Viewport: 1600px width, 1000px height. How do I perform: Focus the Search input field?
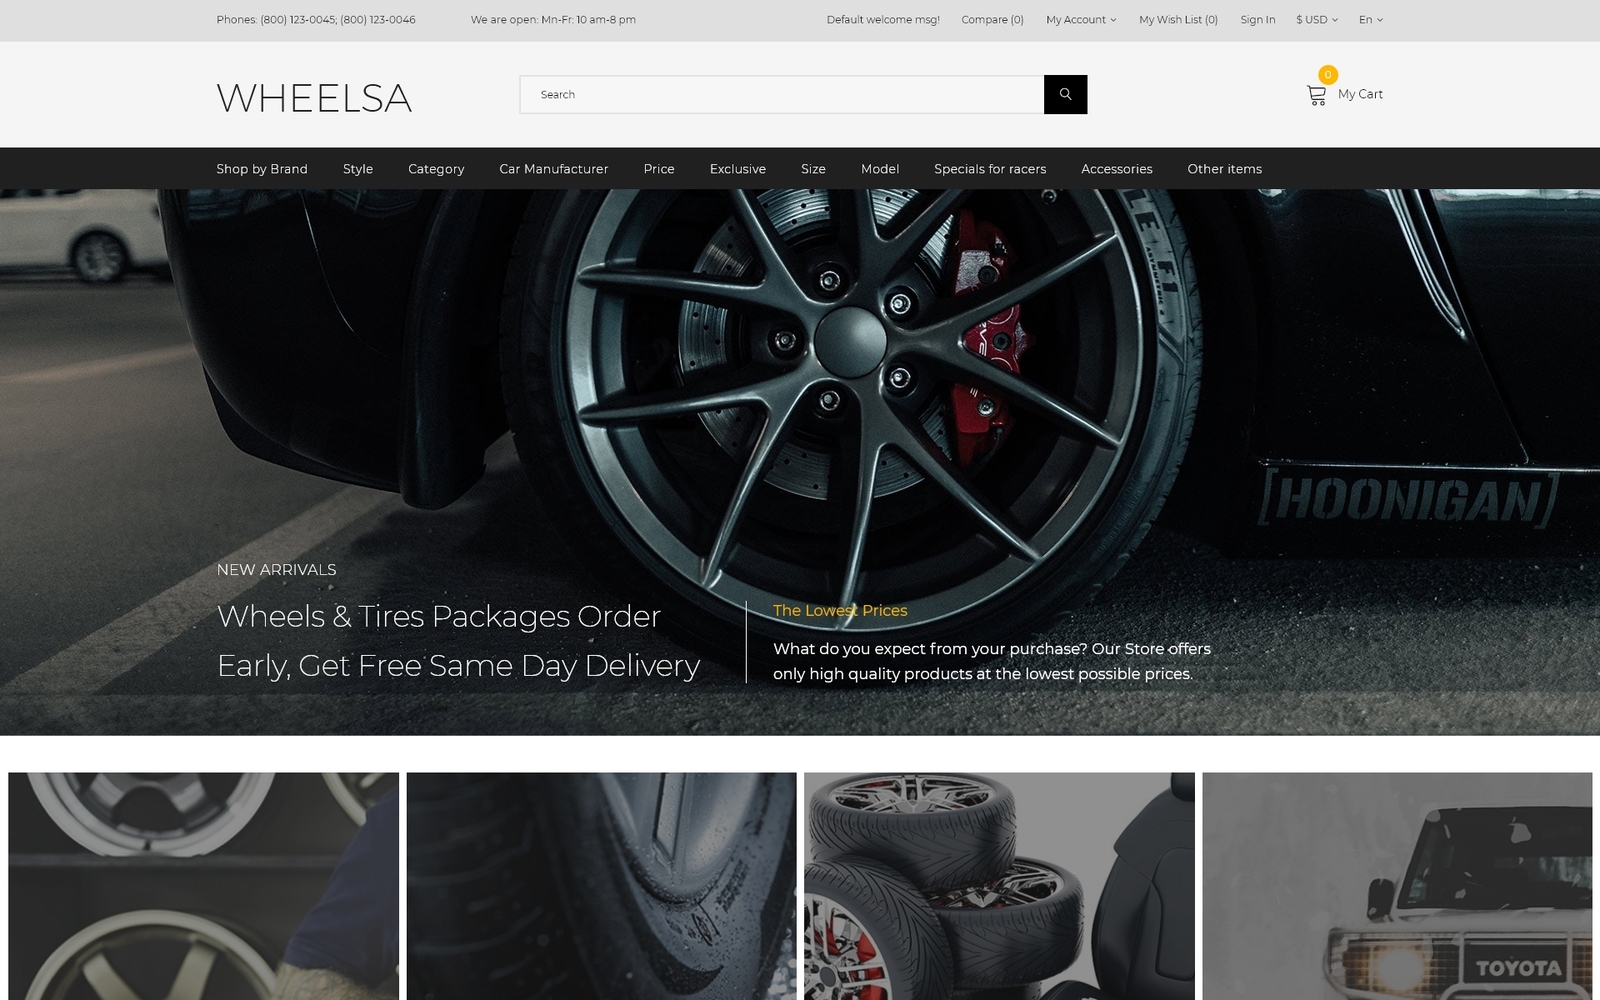[x=782, y=94]
